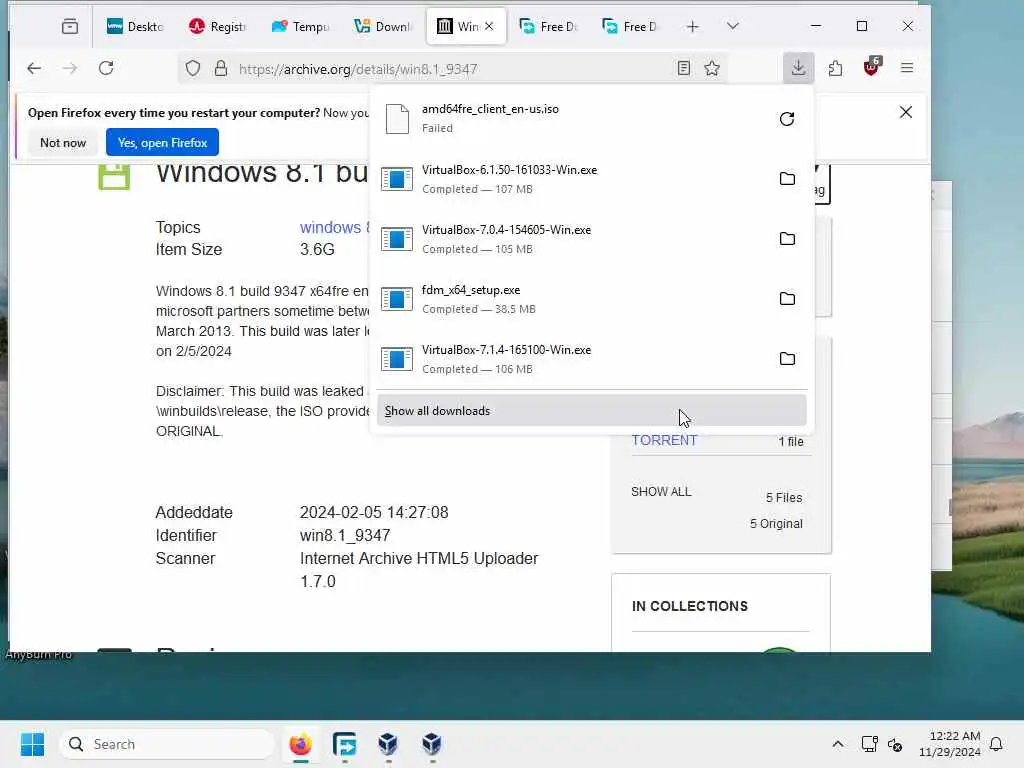Open the Firefox application menu
1024x768 pixels.
click(906, 68)
